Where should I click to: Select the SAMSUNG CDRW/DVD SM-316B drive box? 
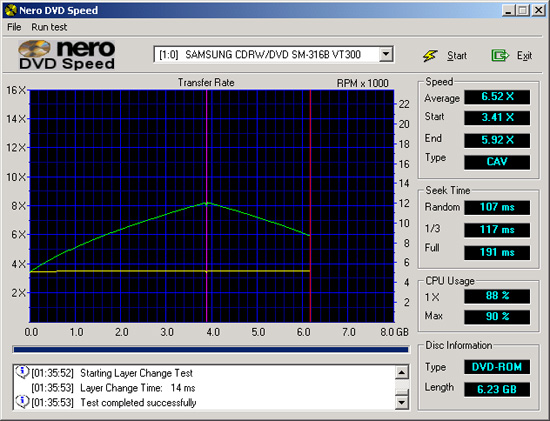coord(274,54)
